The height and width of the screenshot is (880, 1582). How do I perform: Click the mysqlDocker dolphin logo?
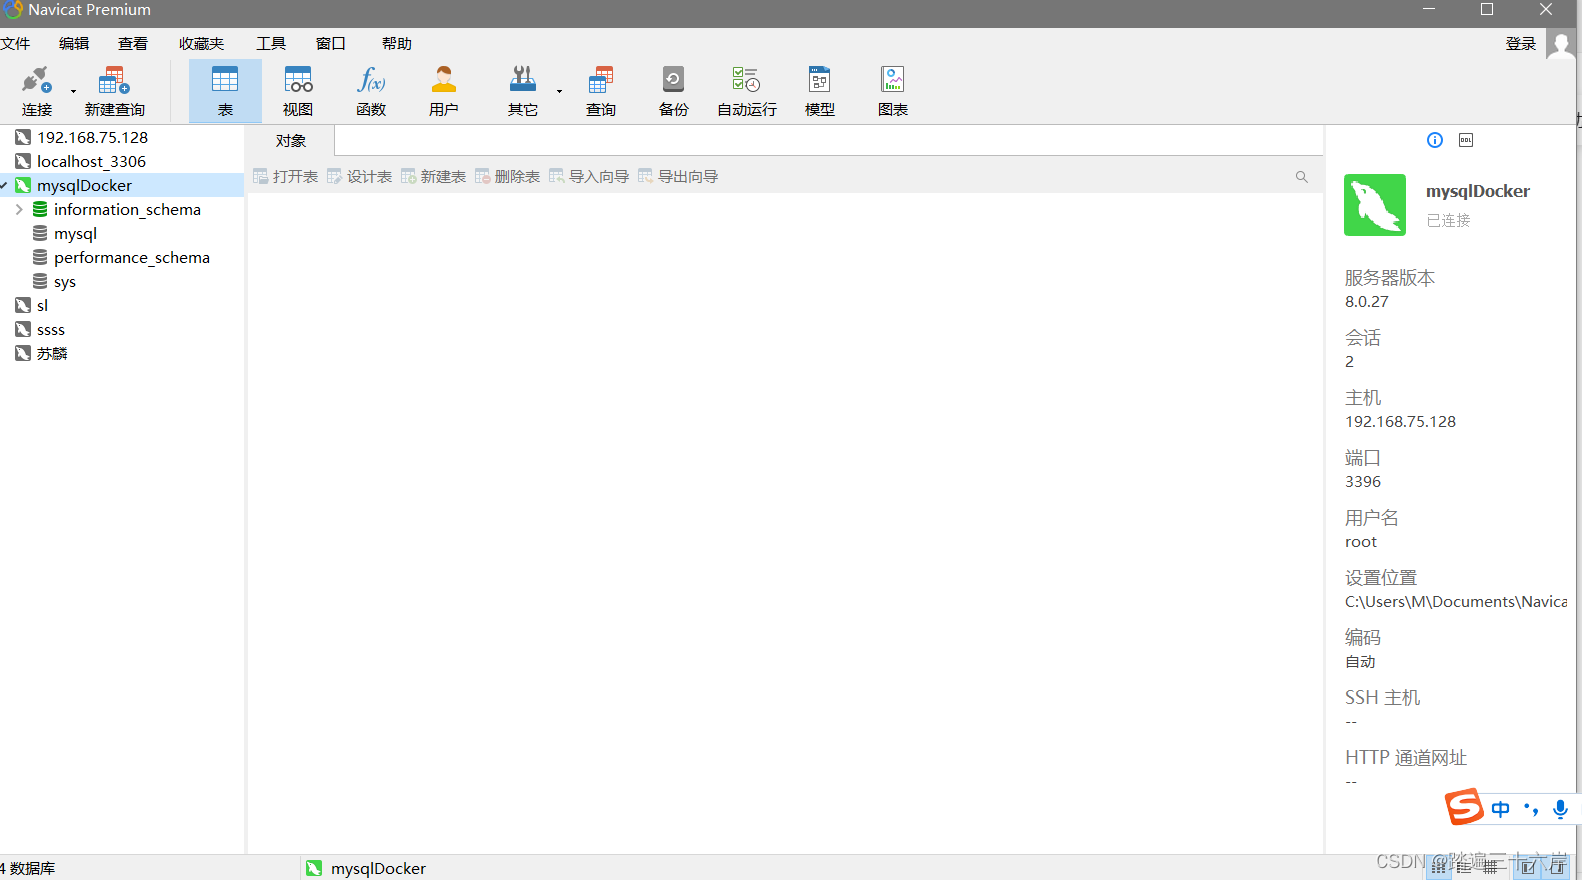coord(1375,205)
